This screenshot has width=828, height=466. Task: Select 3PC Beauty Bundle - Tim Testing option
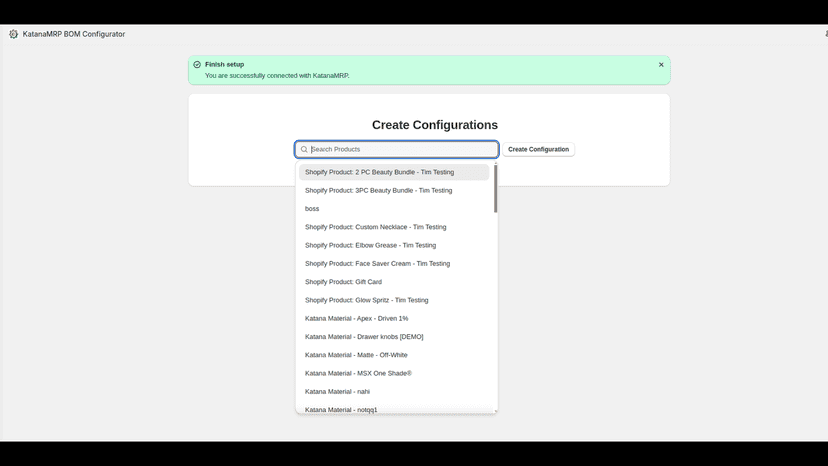(x=394, y=190)
